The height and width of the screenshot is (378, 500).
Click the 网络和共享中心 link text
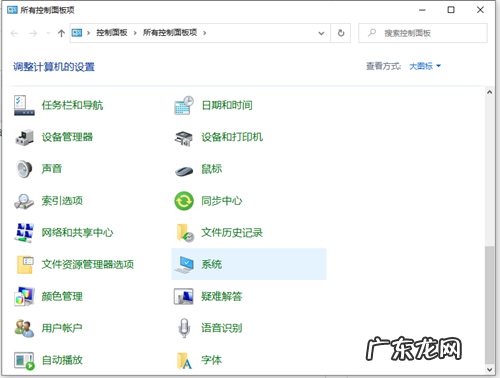77,232
